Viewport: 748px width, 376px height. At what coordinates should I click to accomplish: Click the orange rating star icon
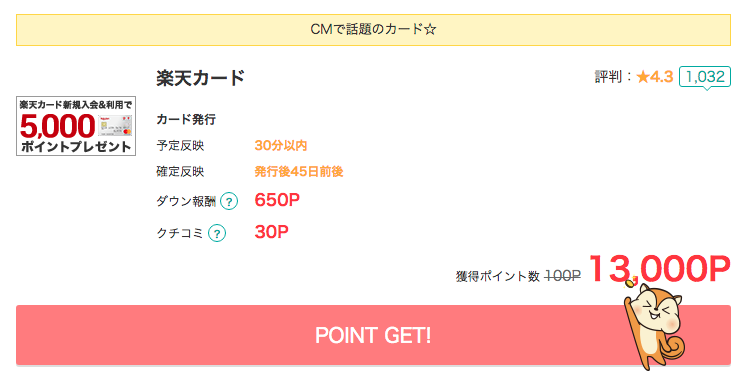click(x=643, y=77)
